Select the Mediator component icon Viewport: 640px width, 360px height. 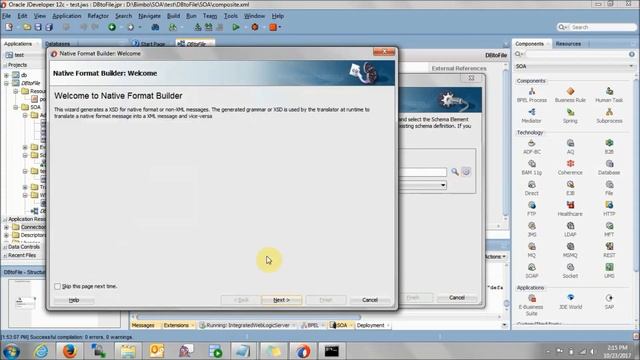tap(531, 112)
